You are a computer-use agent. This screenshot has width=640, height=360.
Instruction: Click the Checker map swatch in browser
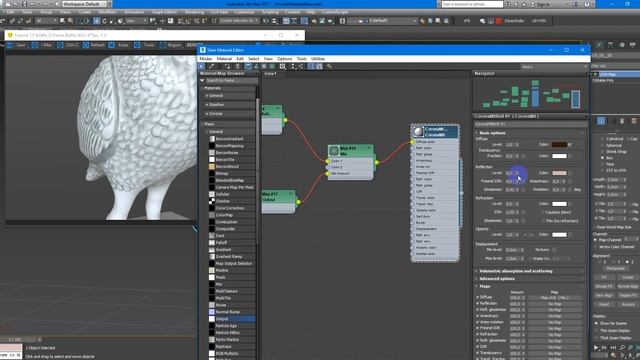212,201
